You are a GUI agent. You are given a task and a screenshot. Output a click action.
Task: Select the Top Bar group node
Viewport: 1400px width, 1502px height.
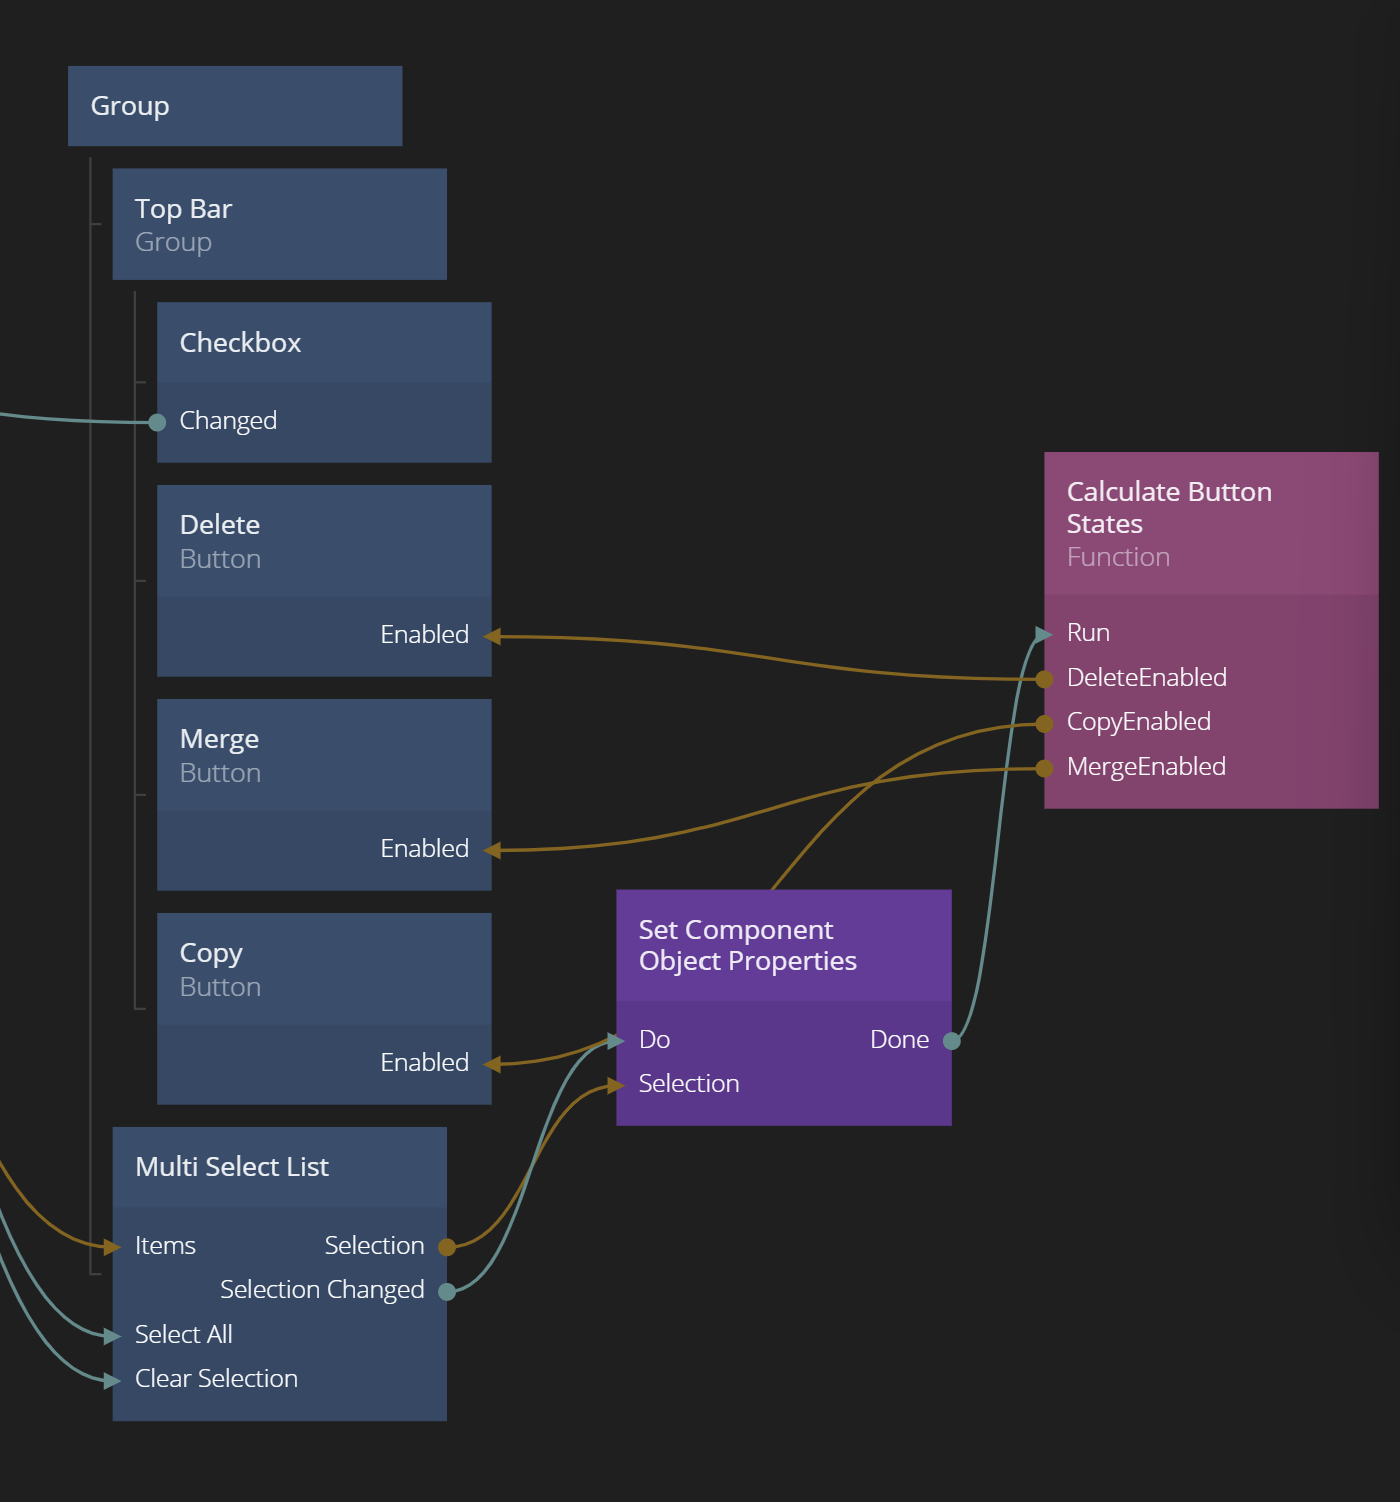tap(279, 224)
